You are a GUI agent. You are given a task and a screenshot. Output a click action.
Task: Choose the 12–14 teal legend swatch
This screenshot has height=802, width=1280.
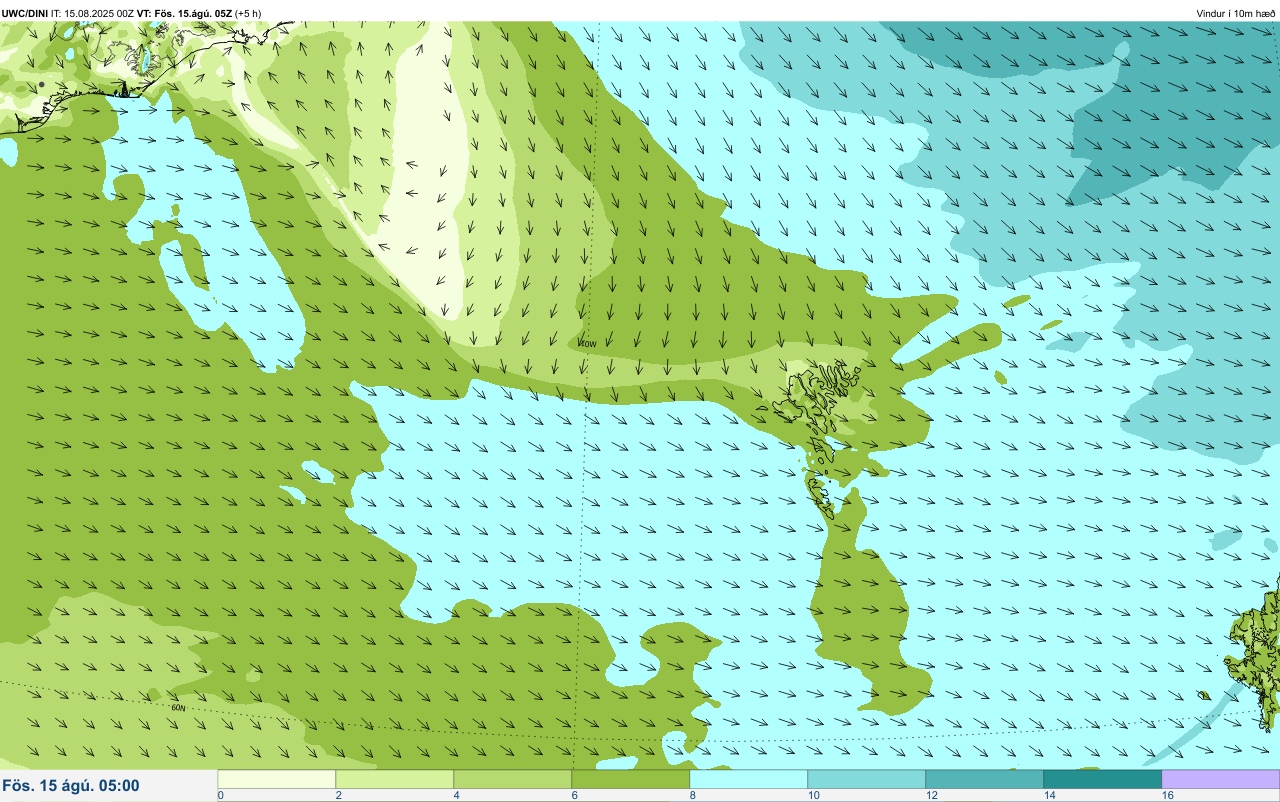985,779
